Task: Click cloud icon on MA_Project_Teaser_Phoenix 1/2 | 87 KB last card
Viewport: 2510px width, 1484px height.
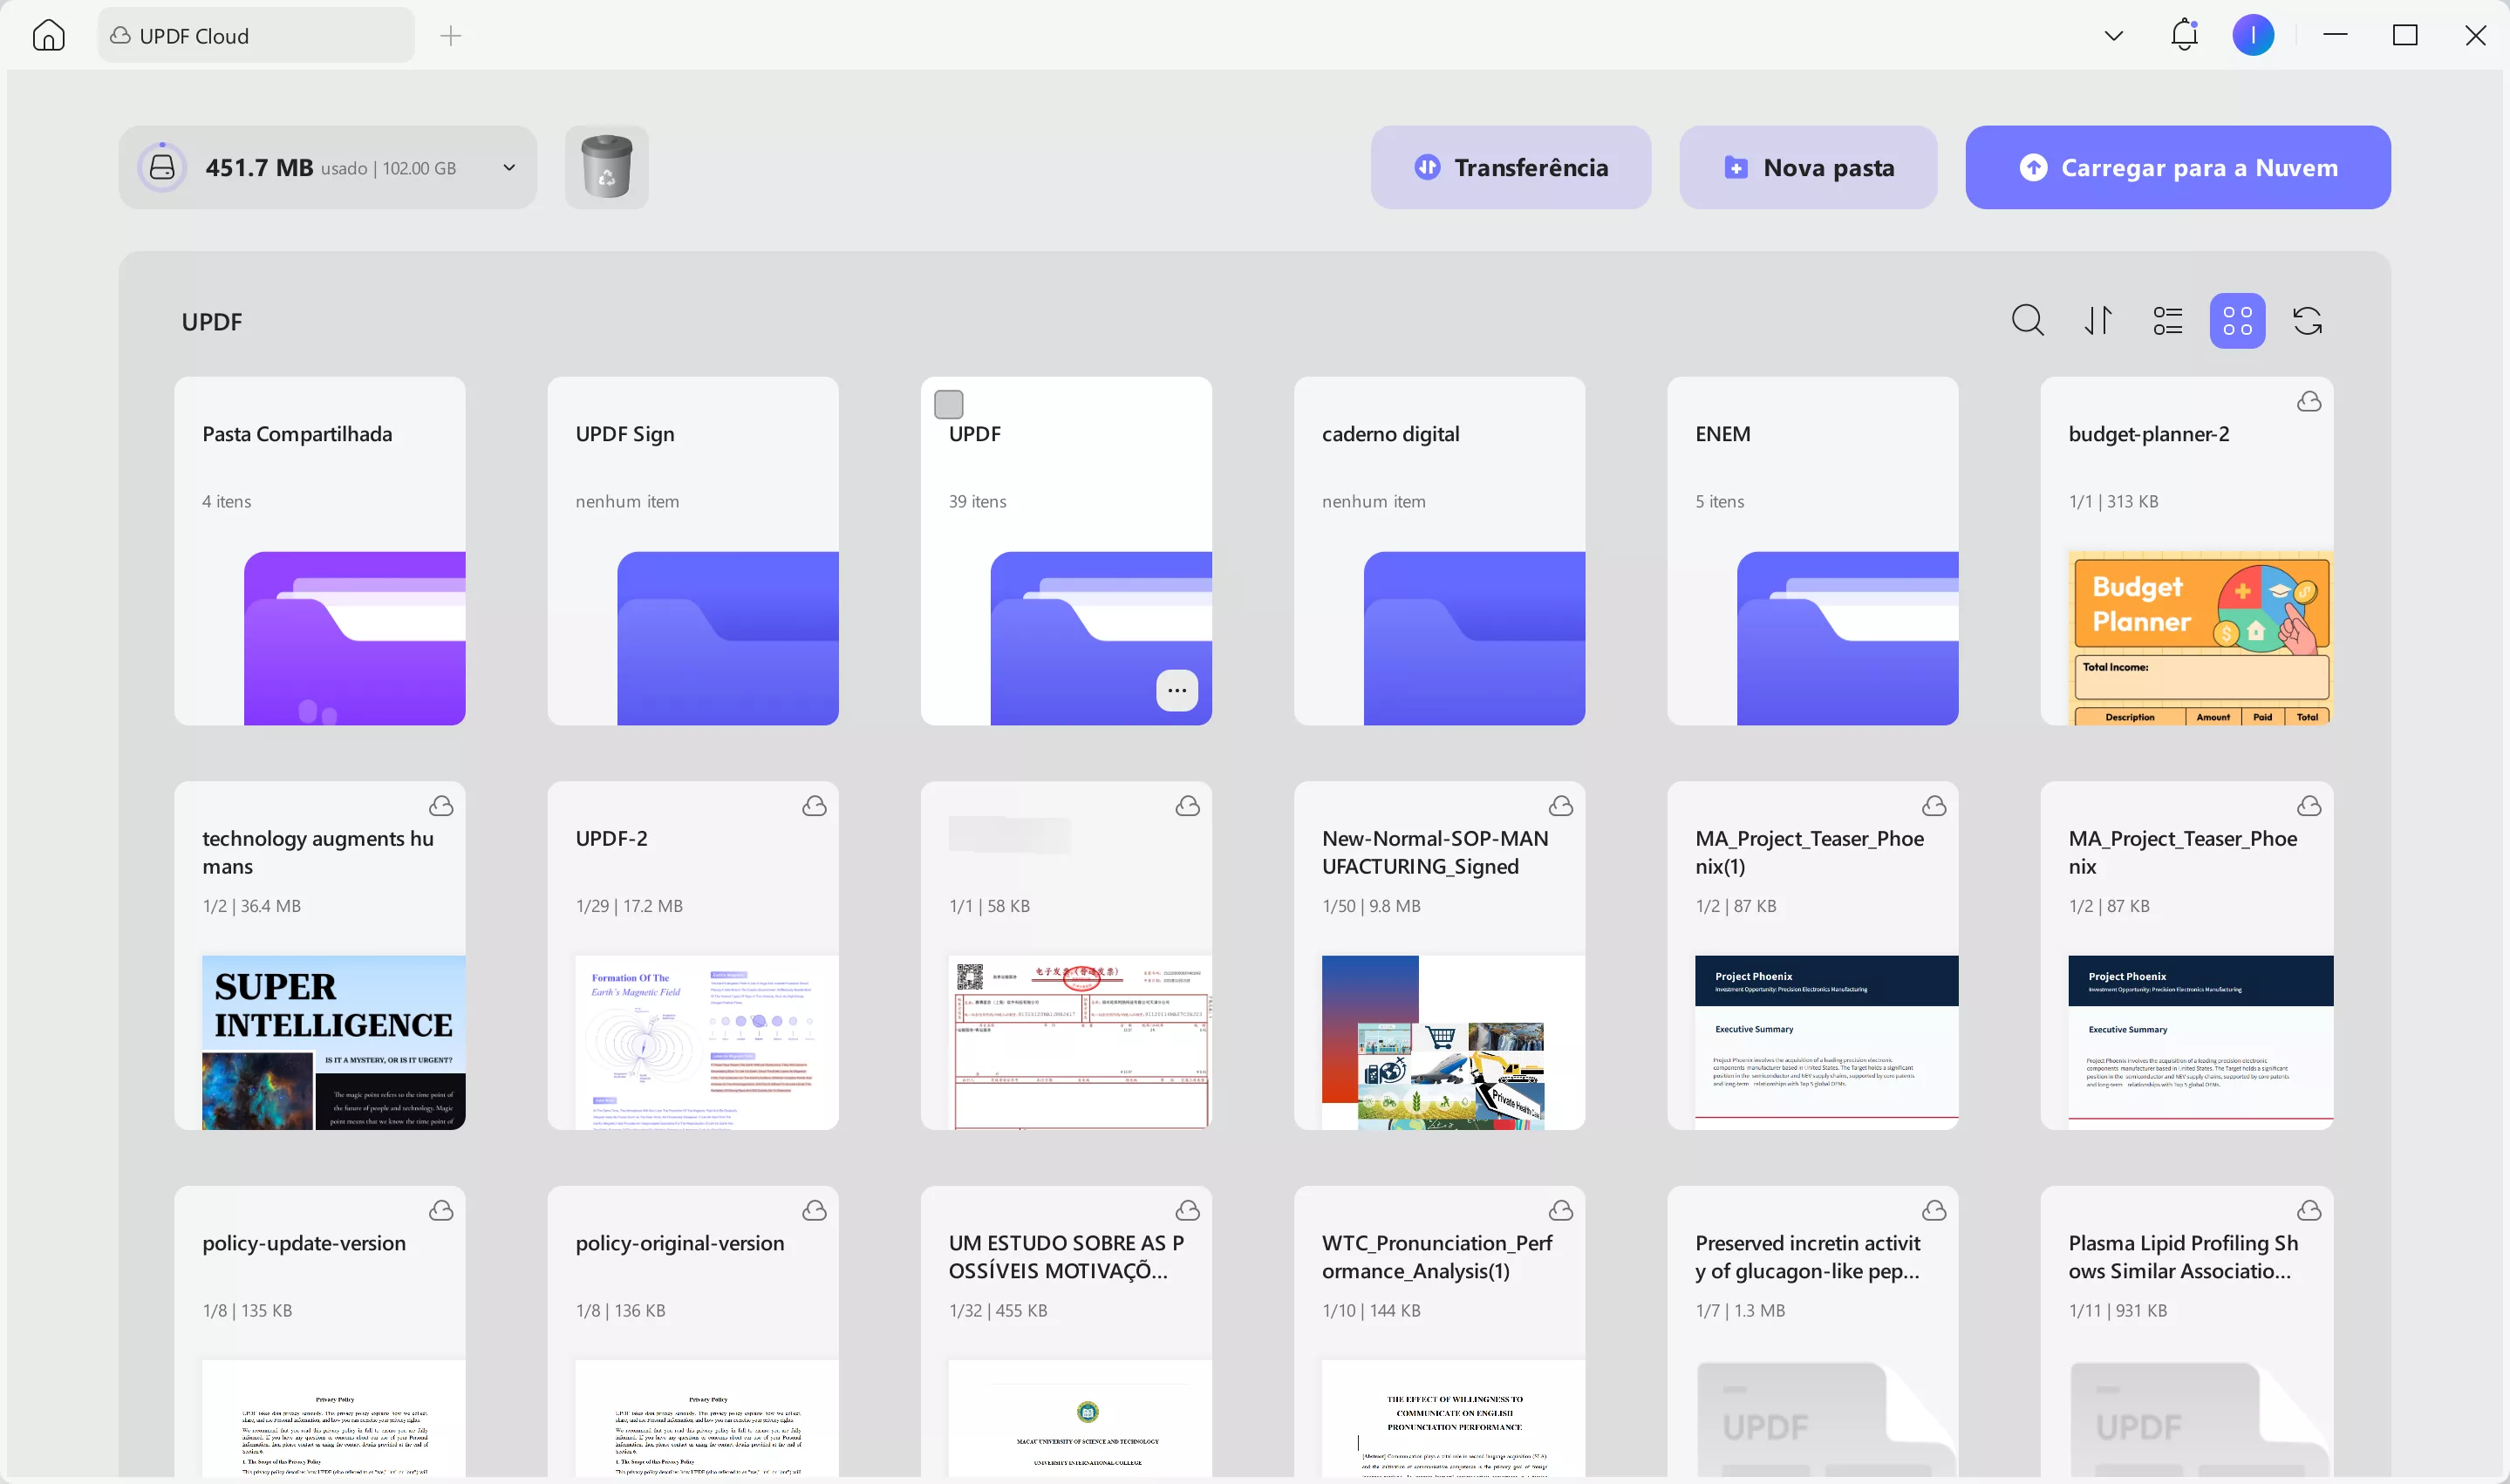Action: 2308,806
